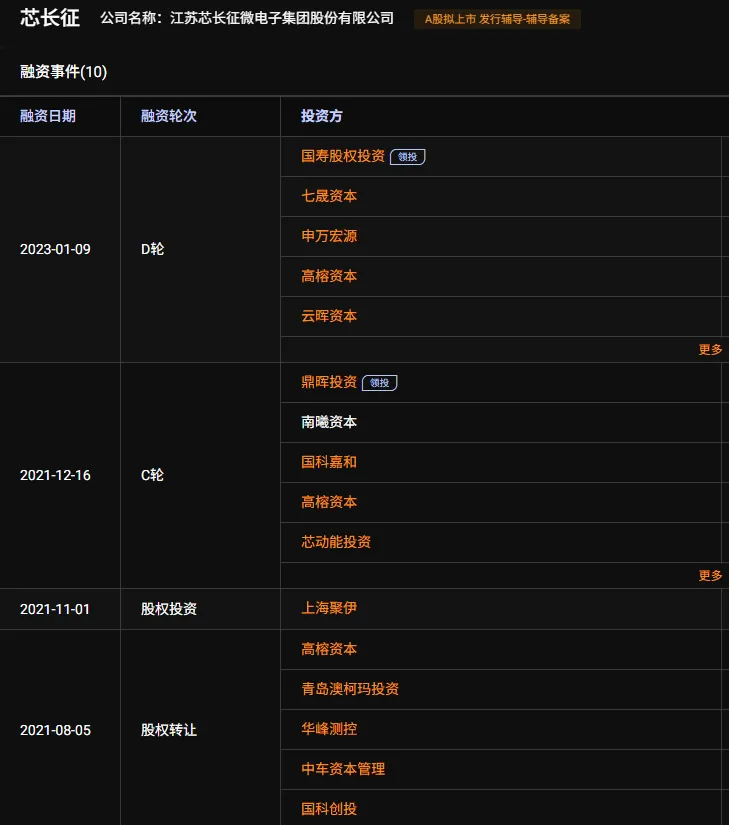
Task: Open the 上海聚伊 investor link
Action: [x=329, y=608]
